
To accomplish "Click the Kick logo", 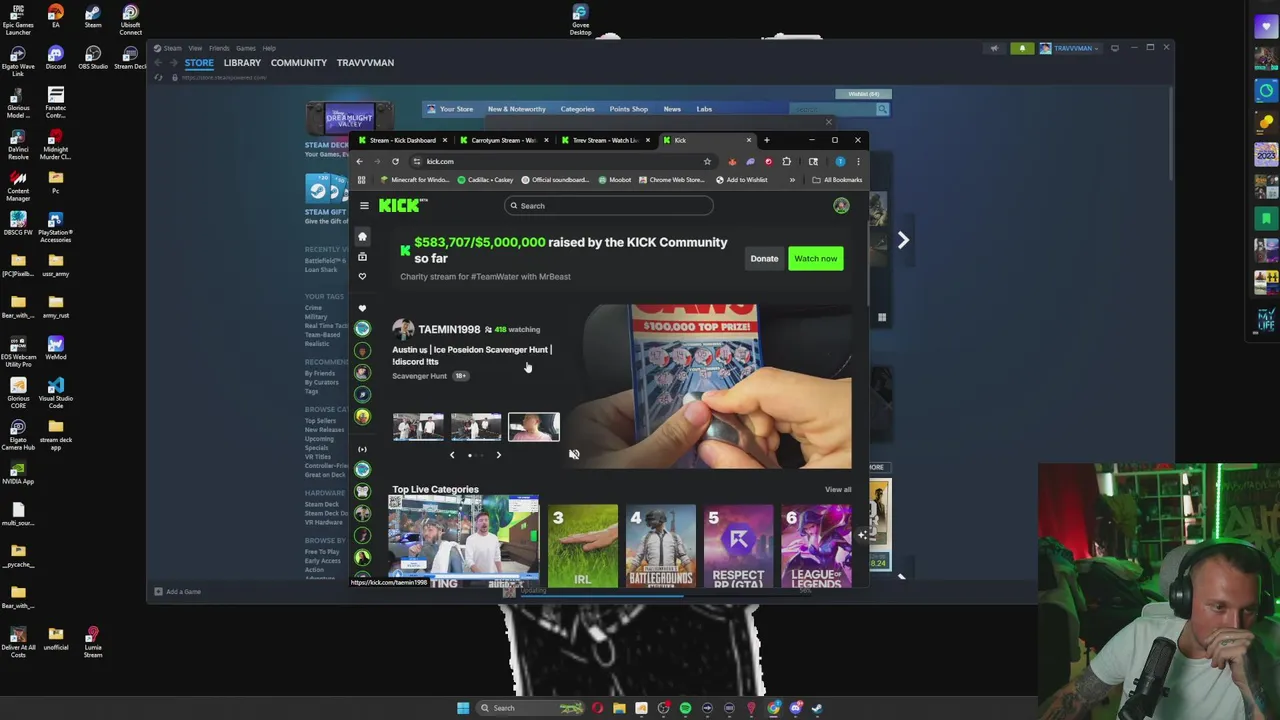I will [x=402, y=205].
